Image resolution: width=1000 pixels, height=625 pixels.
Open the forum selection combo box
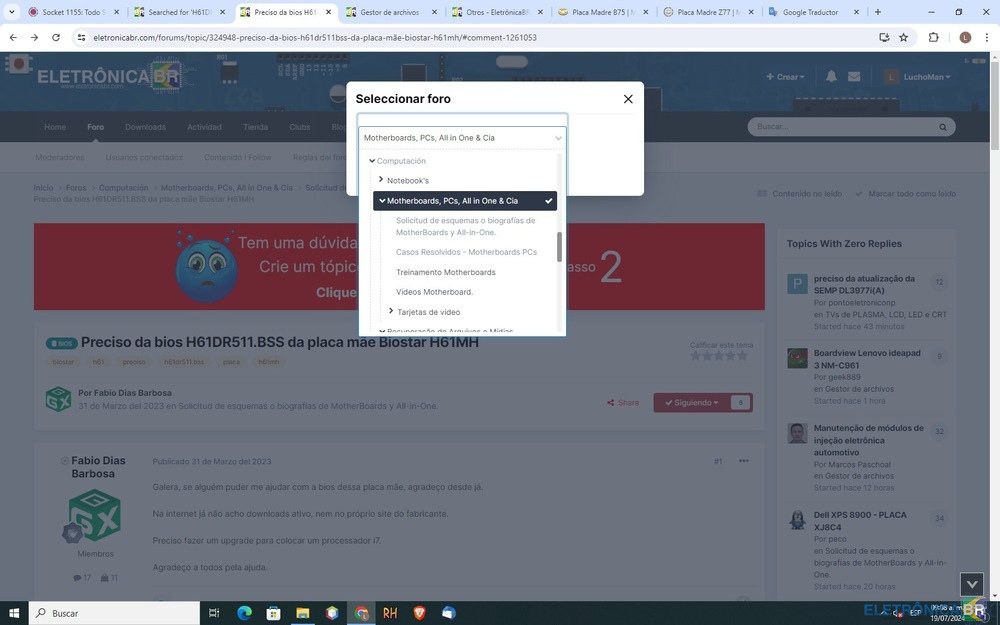462,138
